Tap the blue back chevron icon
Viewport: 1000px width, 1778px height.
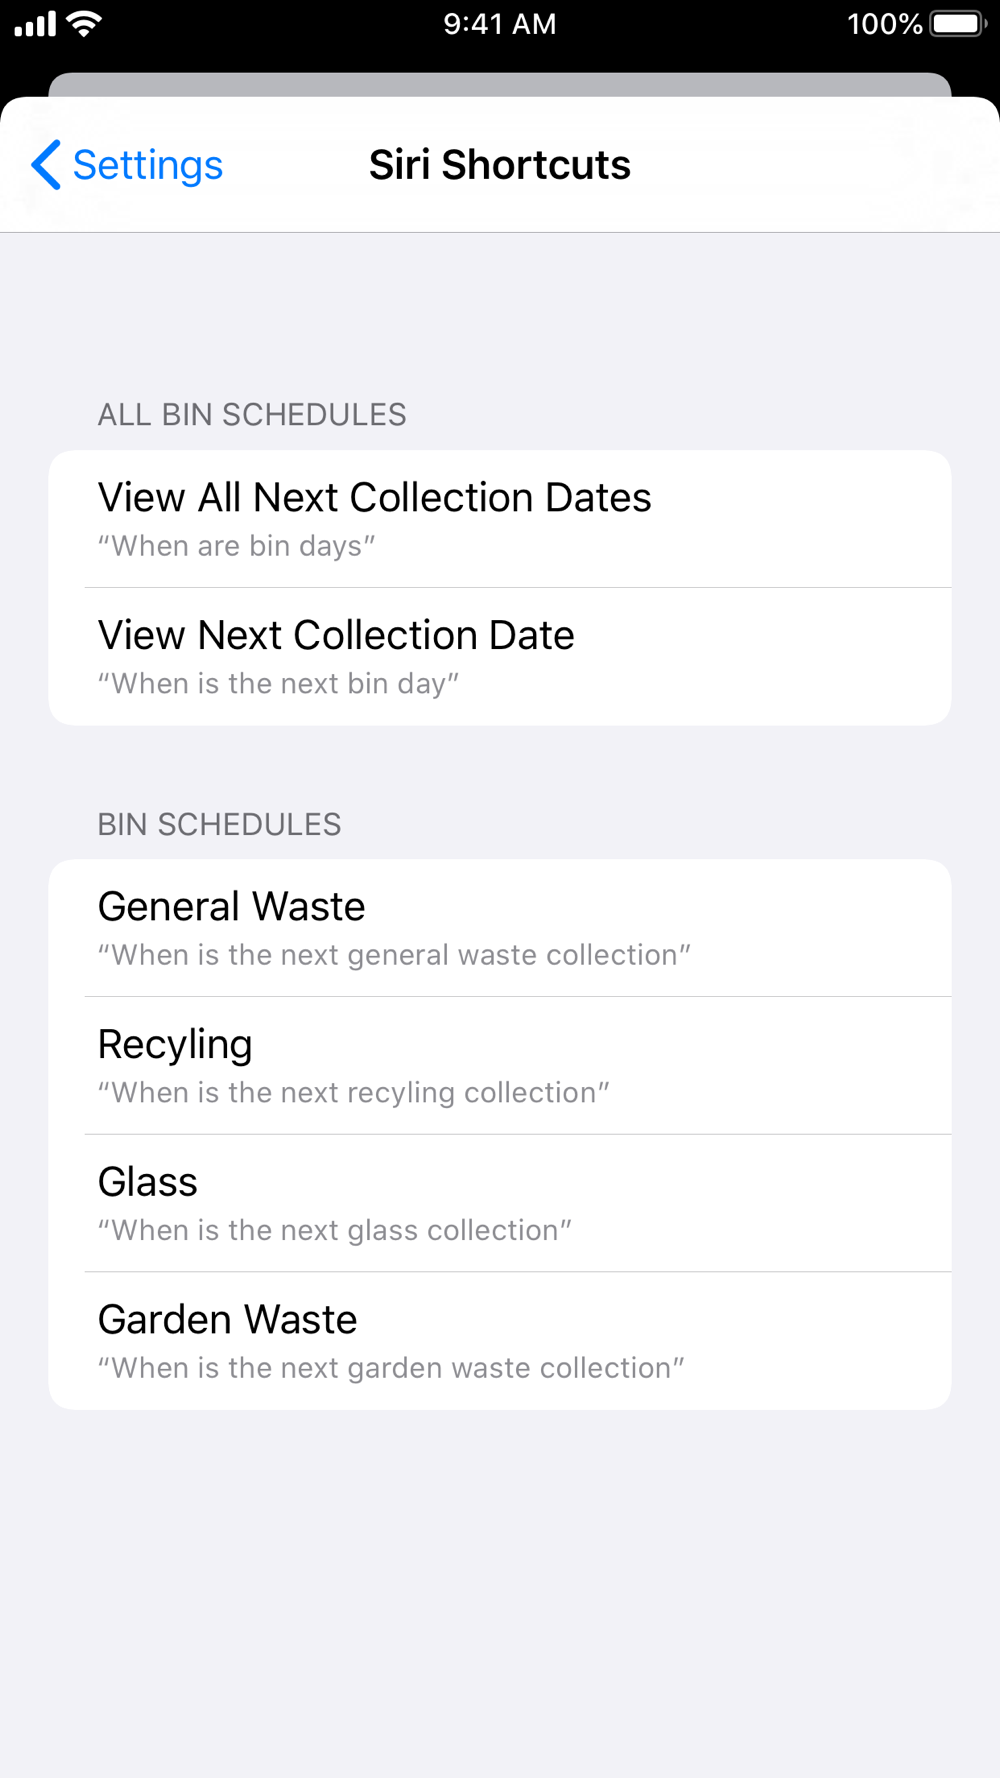click(46, 165)
